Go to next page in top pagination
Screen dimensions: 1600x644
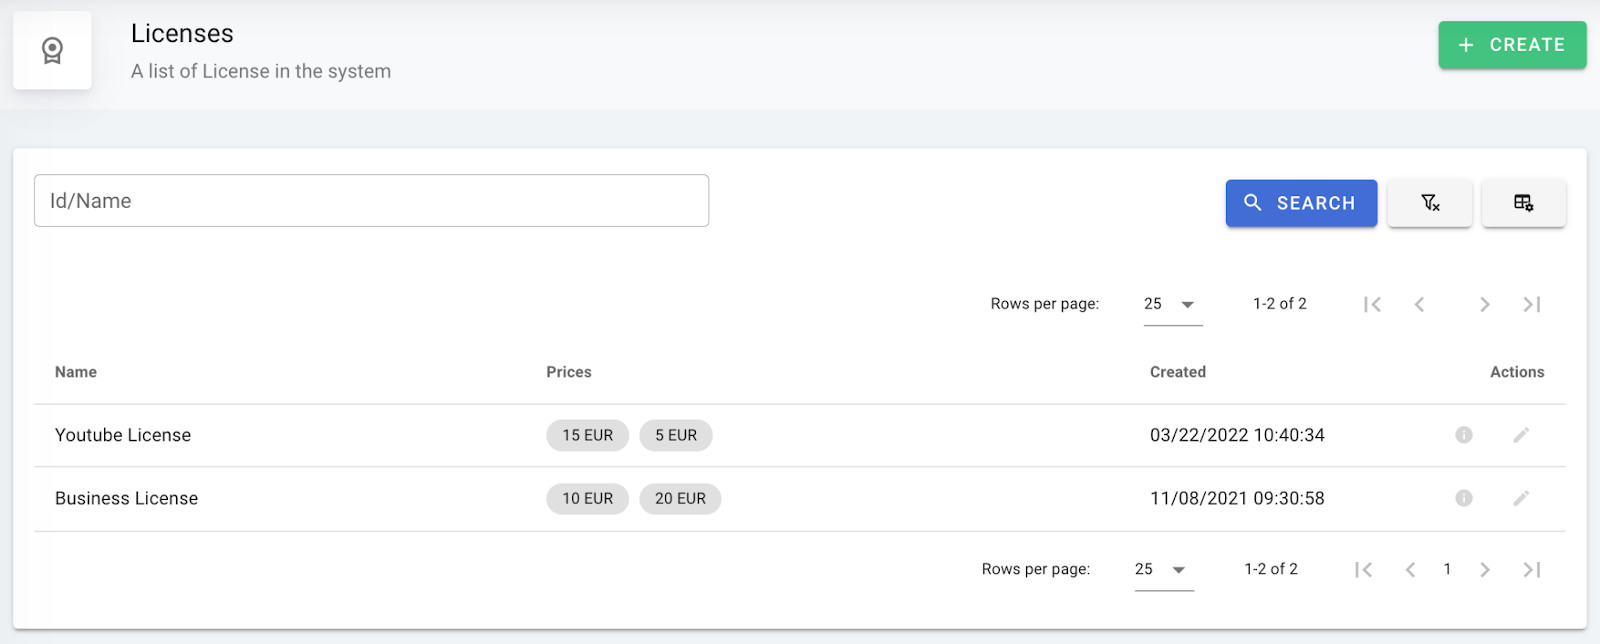click(x=1485, y=304)
